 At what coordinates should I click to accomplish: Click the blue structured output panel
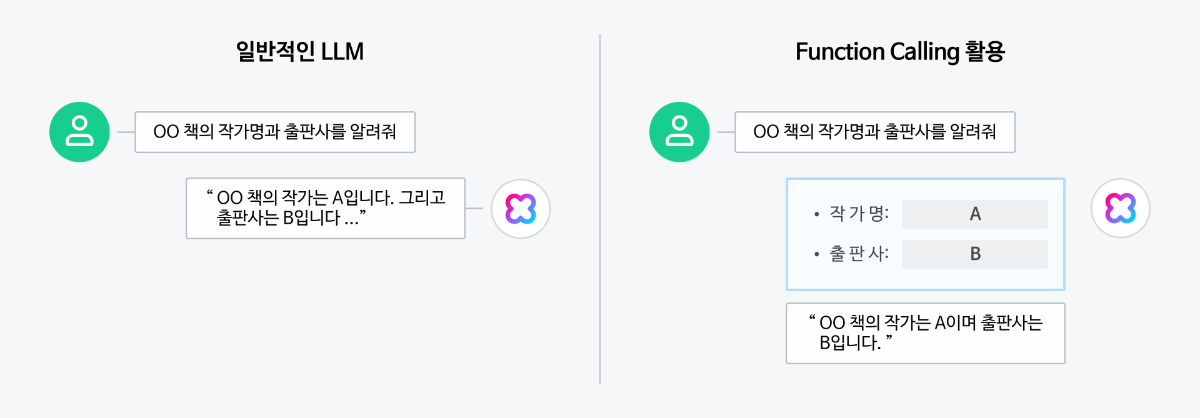(925, 234)
